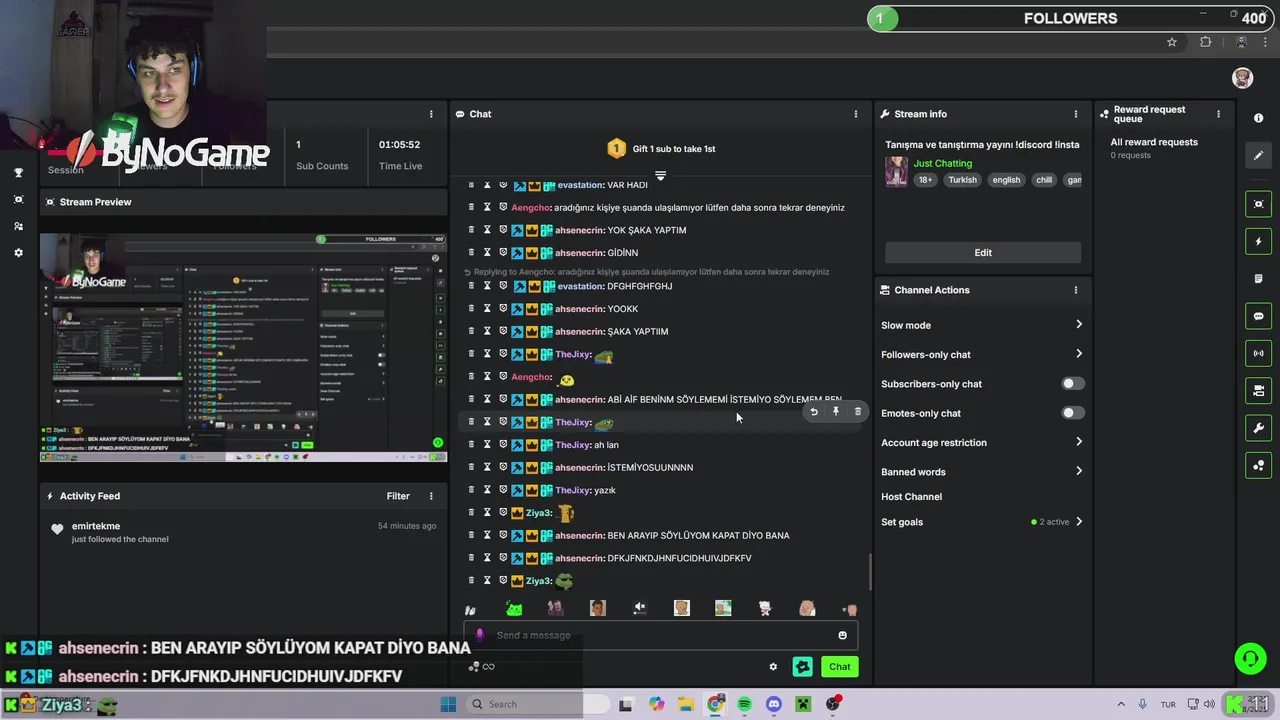
Task: Open chat settings gear icon
Action: coord(773,667)
